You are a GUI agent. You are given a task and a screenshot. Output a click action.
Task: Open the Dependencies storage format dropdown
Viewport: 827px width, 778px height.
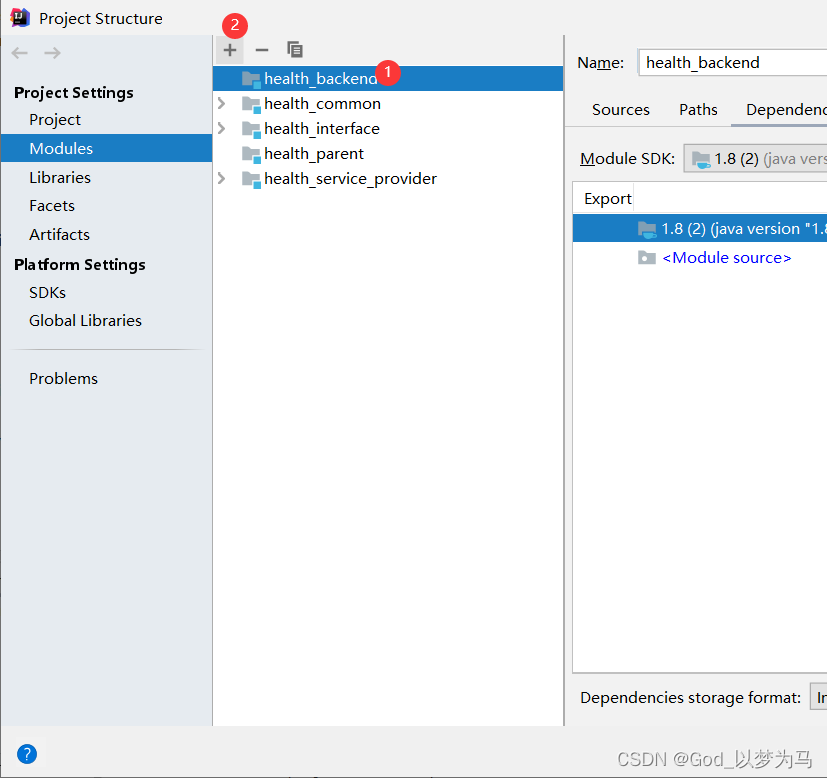pyautogui.click(x=819, y=697)
